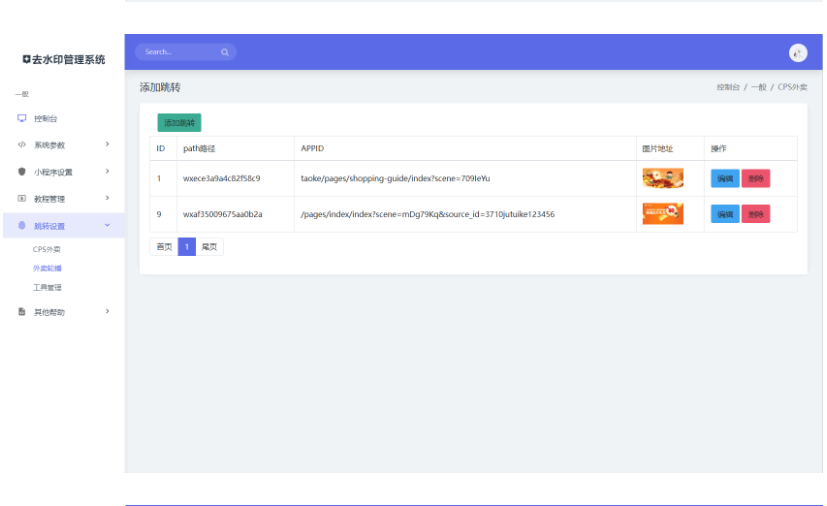Click the 去水印管理系统 logo icon

pyautogui.click(x=26, y=60)
